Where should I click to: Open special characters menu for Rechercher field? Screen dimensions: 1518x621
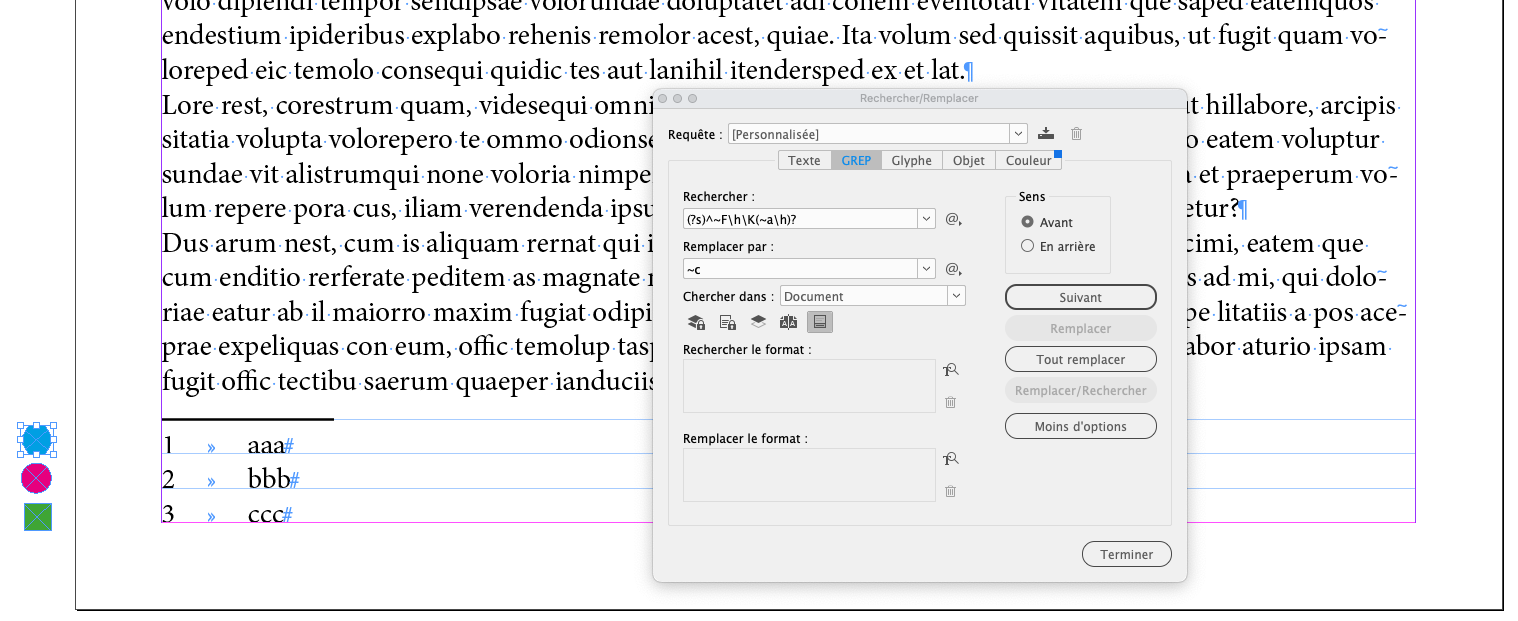pyautogui.click(x=949, y=218)
